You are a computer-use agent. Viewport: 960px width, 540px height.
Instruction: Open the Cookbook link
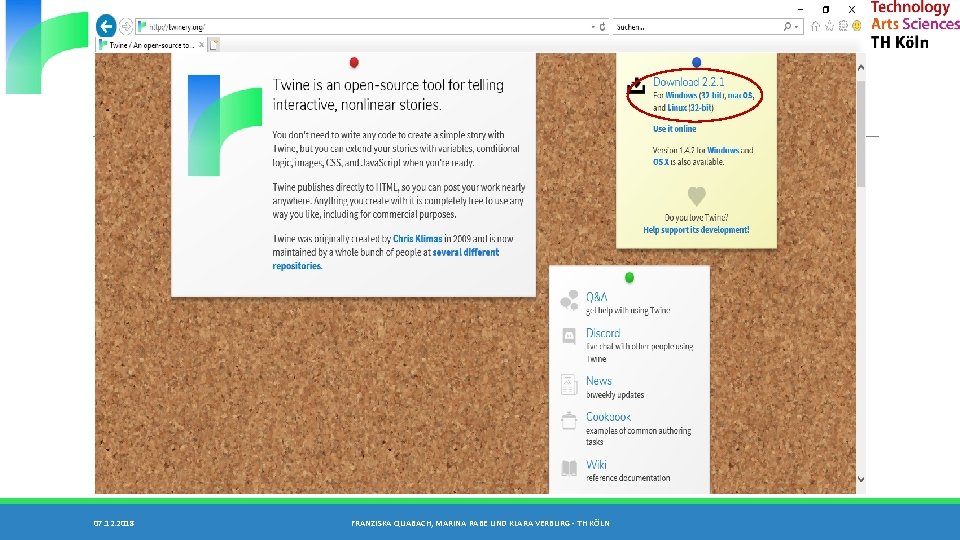coord(608,417)
